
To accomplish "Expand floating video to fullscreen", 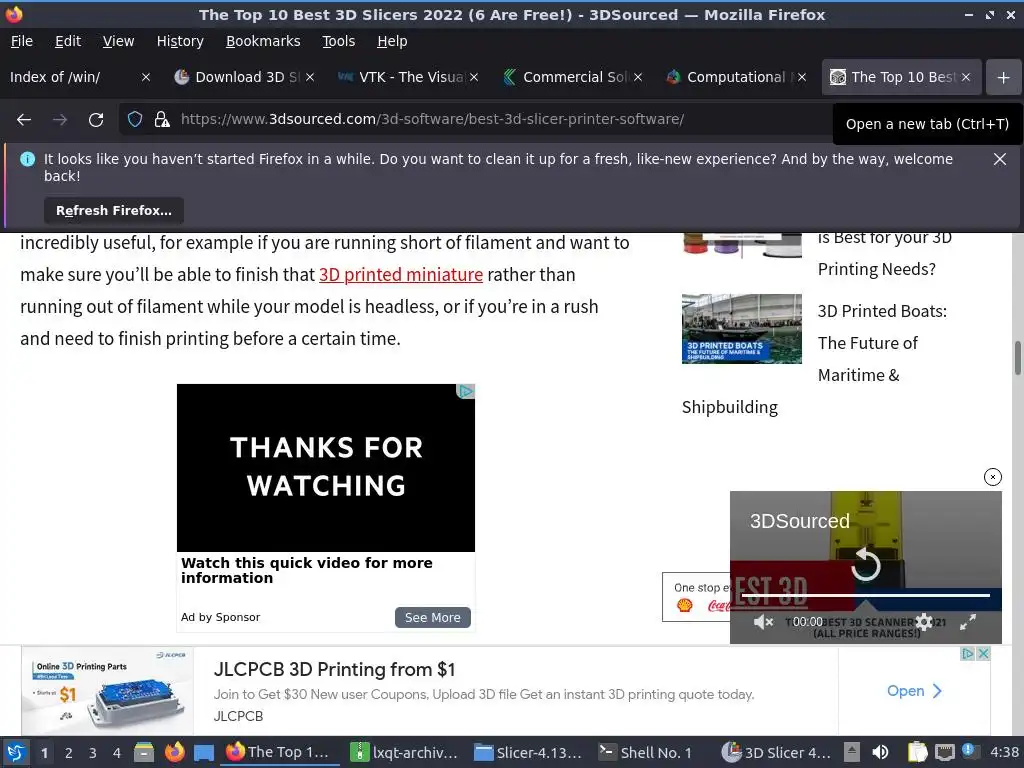I will point(967,622).
